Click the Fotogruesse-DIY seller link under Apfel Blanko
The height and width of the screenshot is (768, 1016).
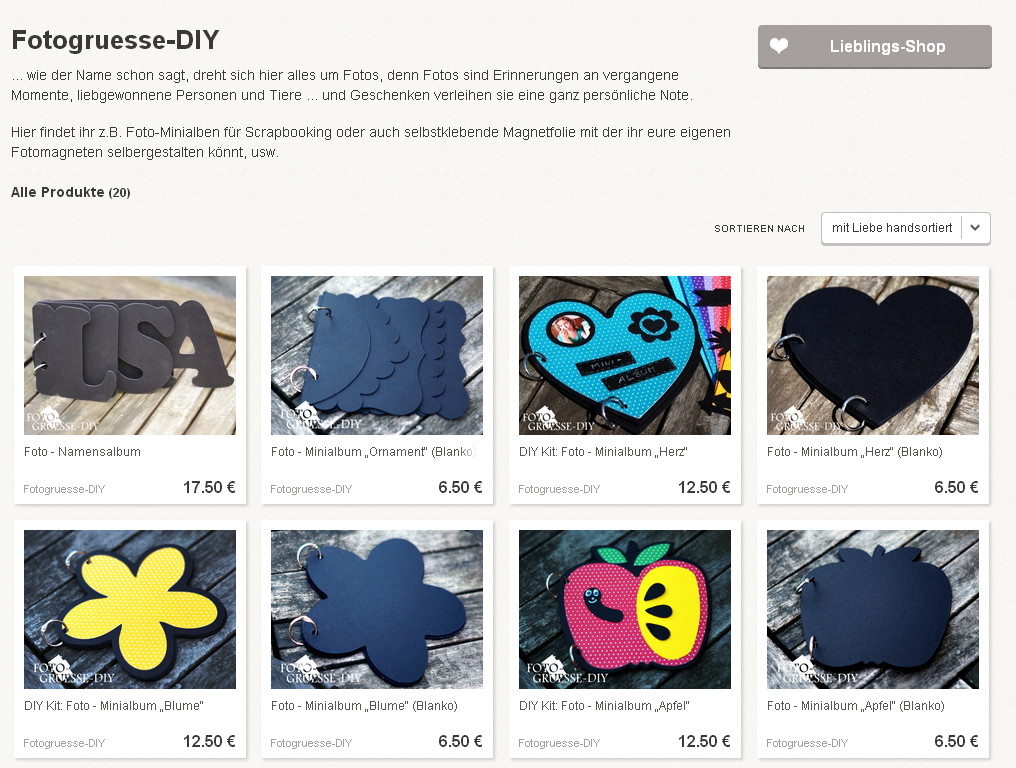tap(807, 743)
